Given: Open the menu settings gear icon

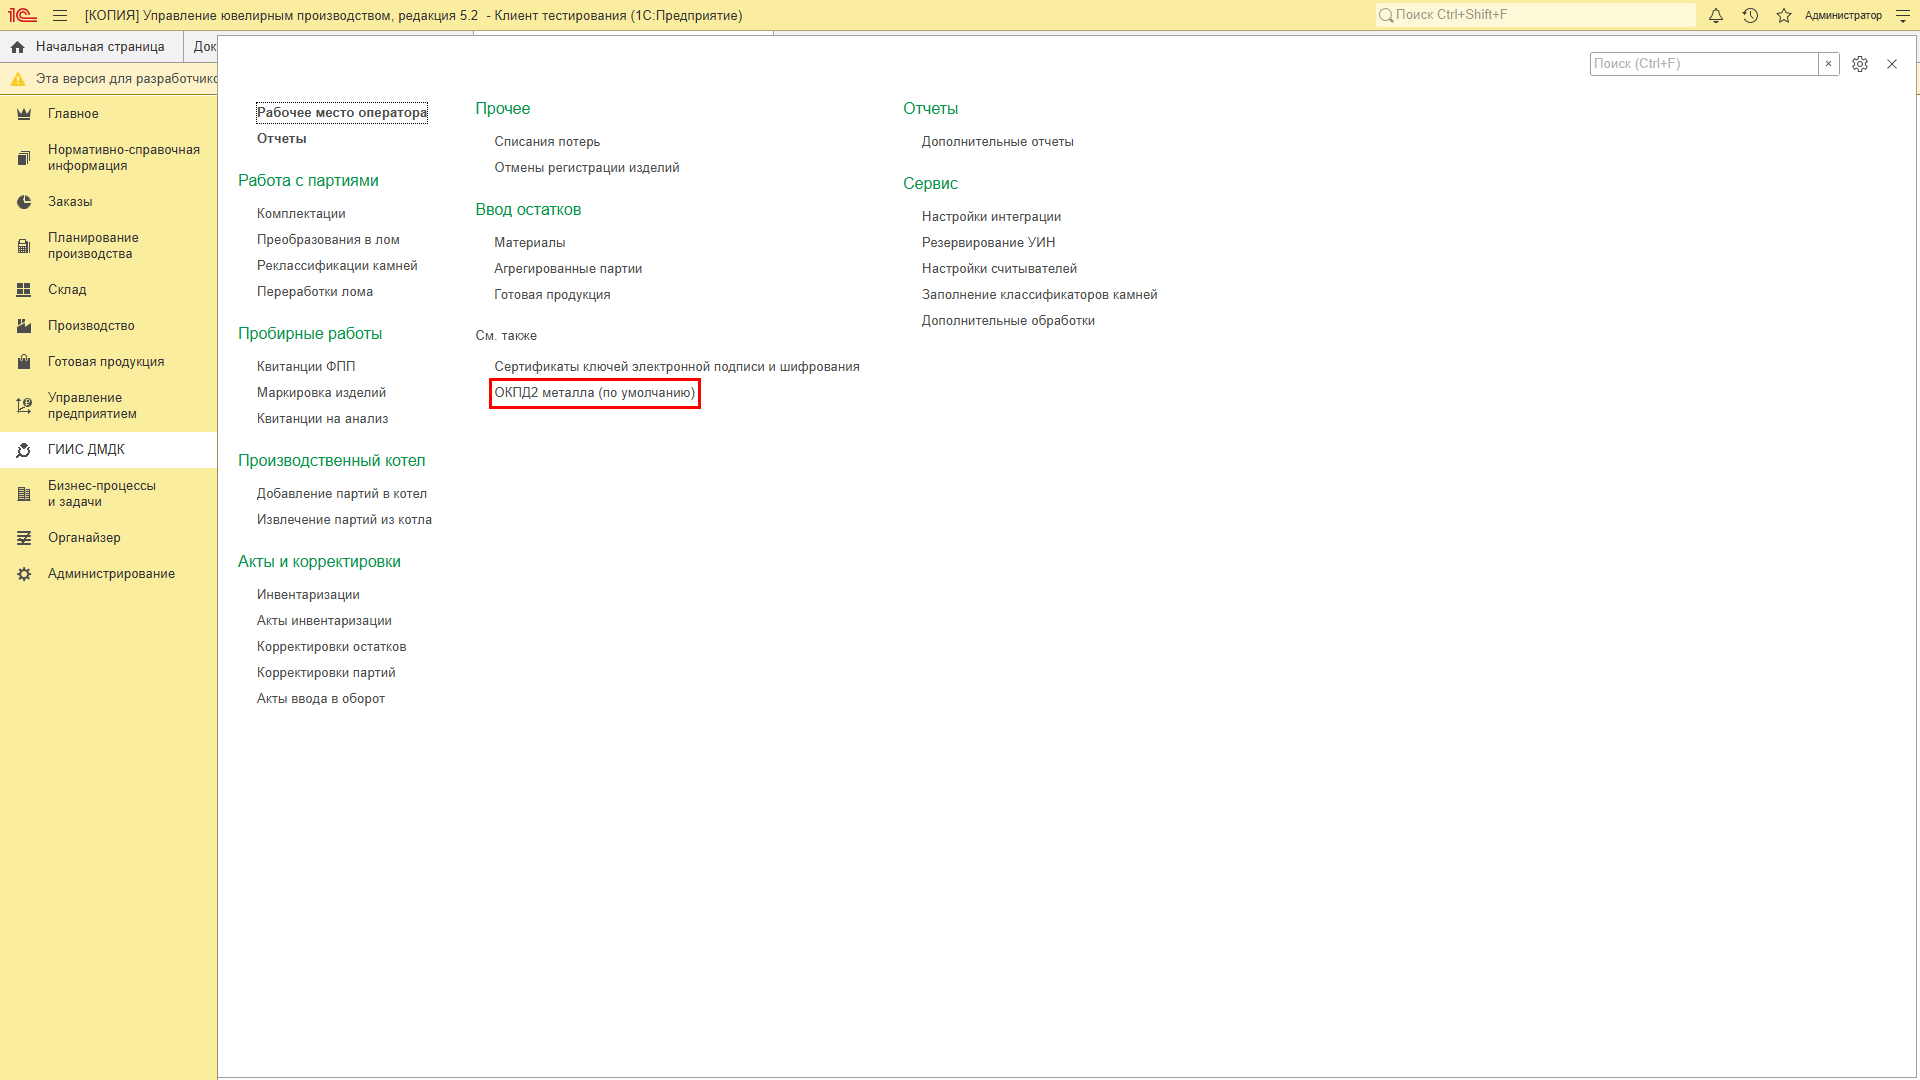Looking at the screenshot, I should (x=1860, y=64).
